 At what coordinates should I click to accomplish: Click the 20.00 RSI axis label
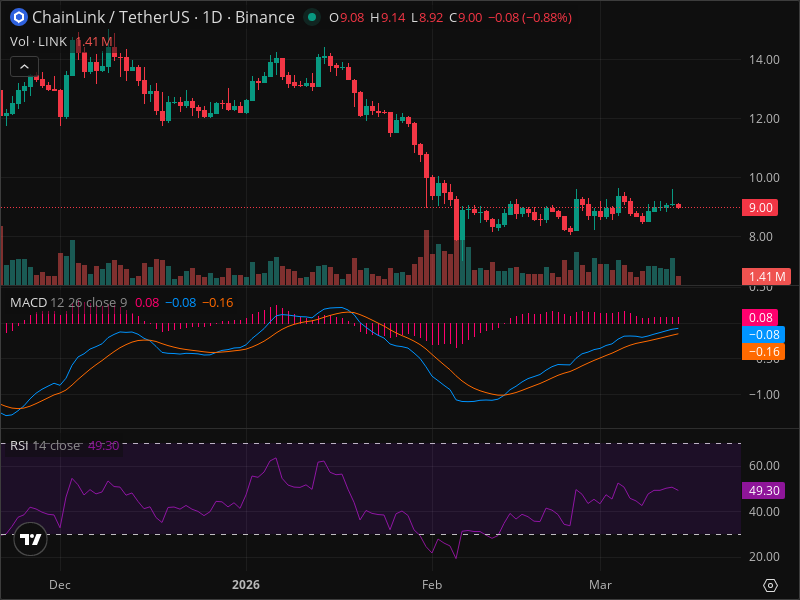coord(764,557)
